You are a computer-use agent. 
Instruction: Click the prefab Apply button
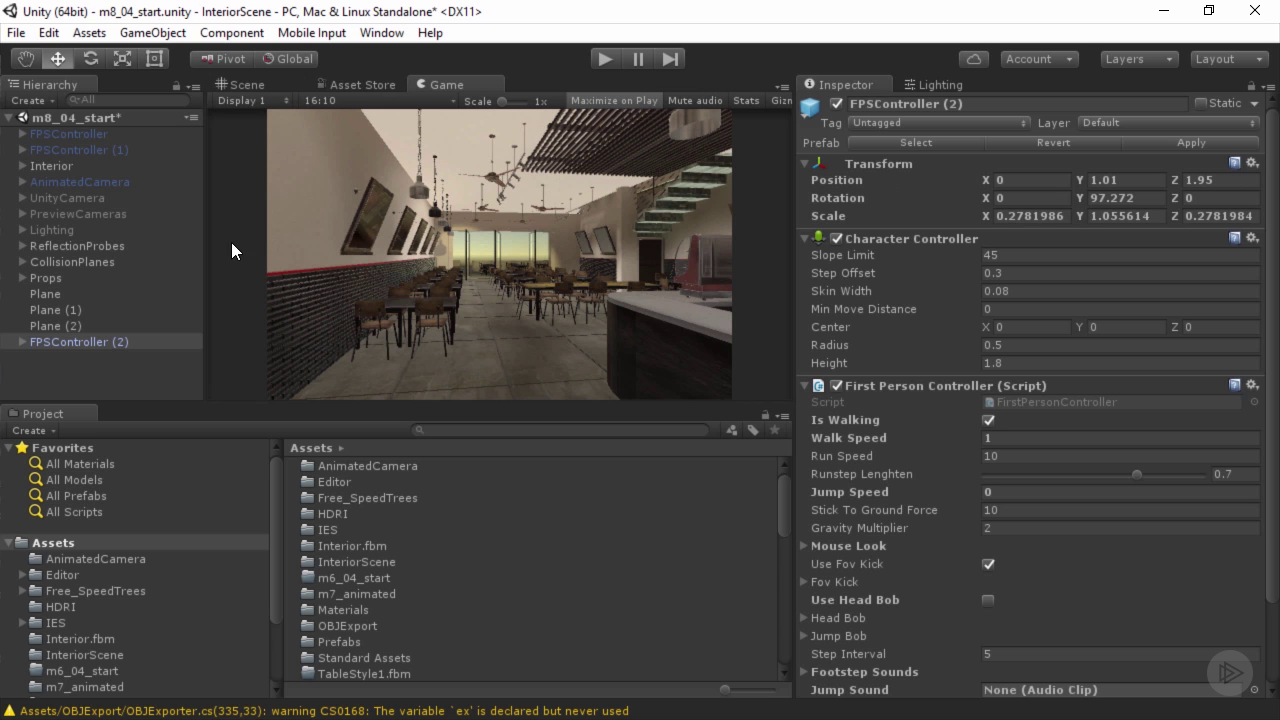point(1190,143)
